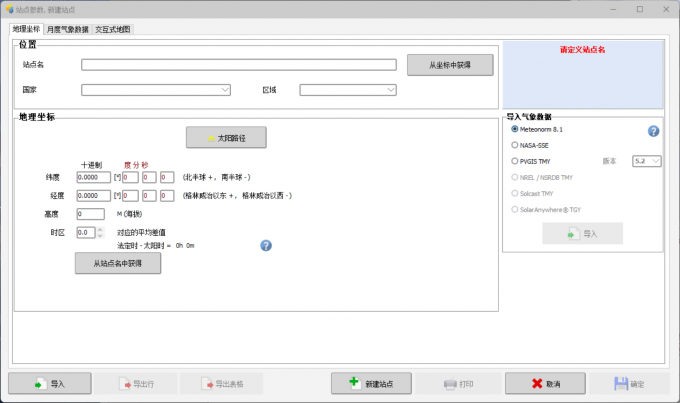Click the 高度 altitude input field

click(x=90, y=213)
